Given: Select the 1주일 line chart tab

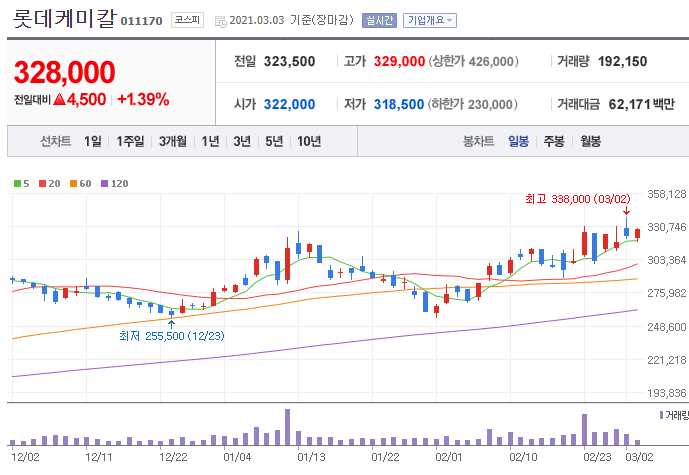Looking at the screenshot, I should (130, 141).
